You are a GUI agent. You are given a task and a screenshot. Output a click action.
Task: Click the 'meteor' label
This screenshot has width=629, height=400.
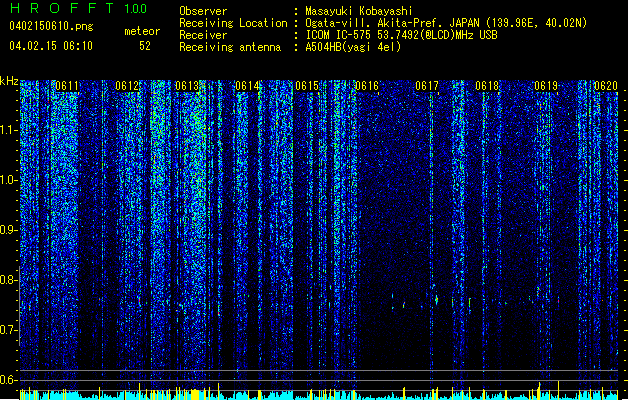point(142,31)
